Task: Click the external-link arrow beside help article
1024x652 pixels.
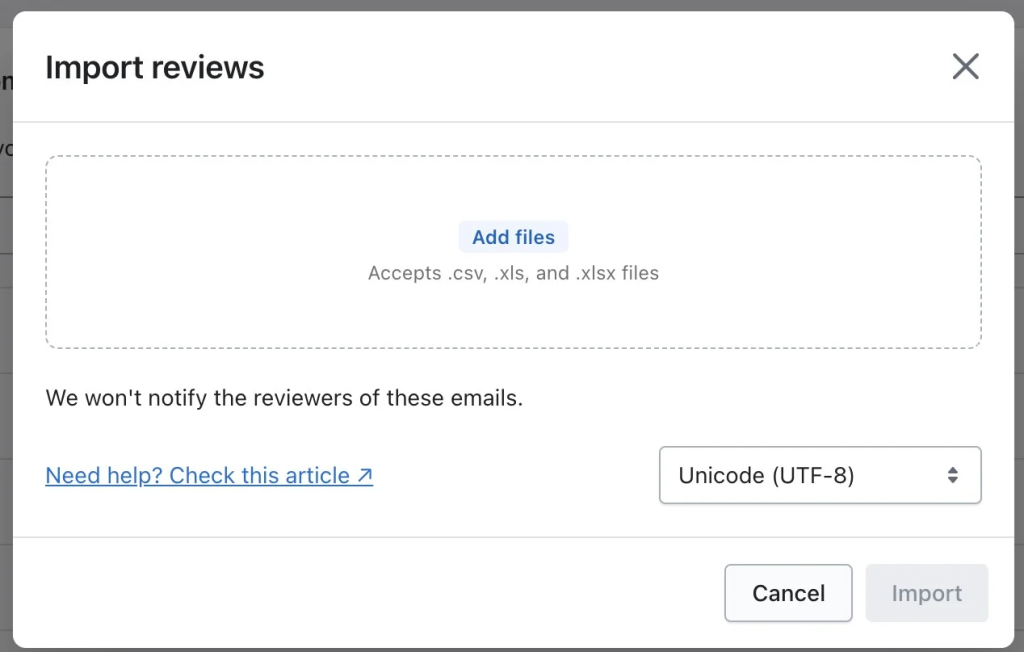Action: [365, 476]
